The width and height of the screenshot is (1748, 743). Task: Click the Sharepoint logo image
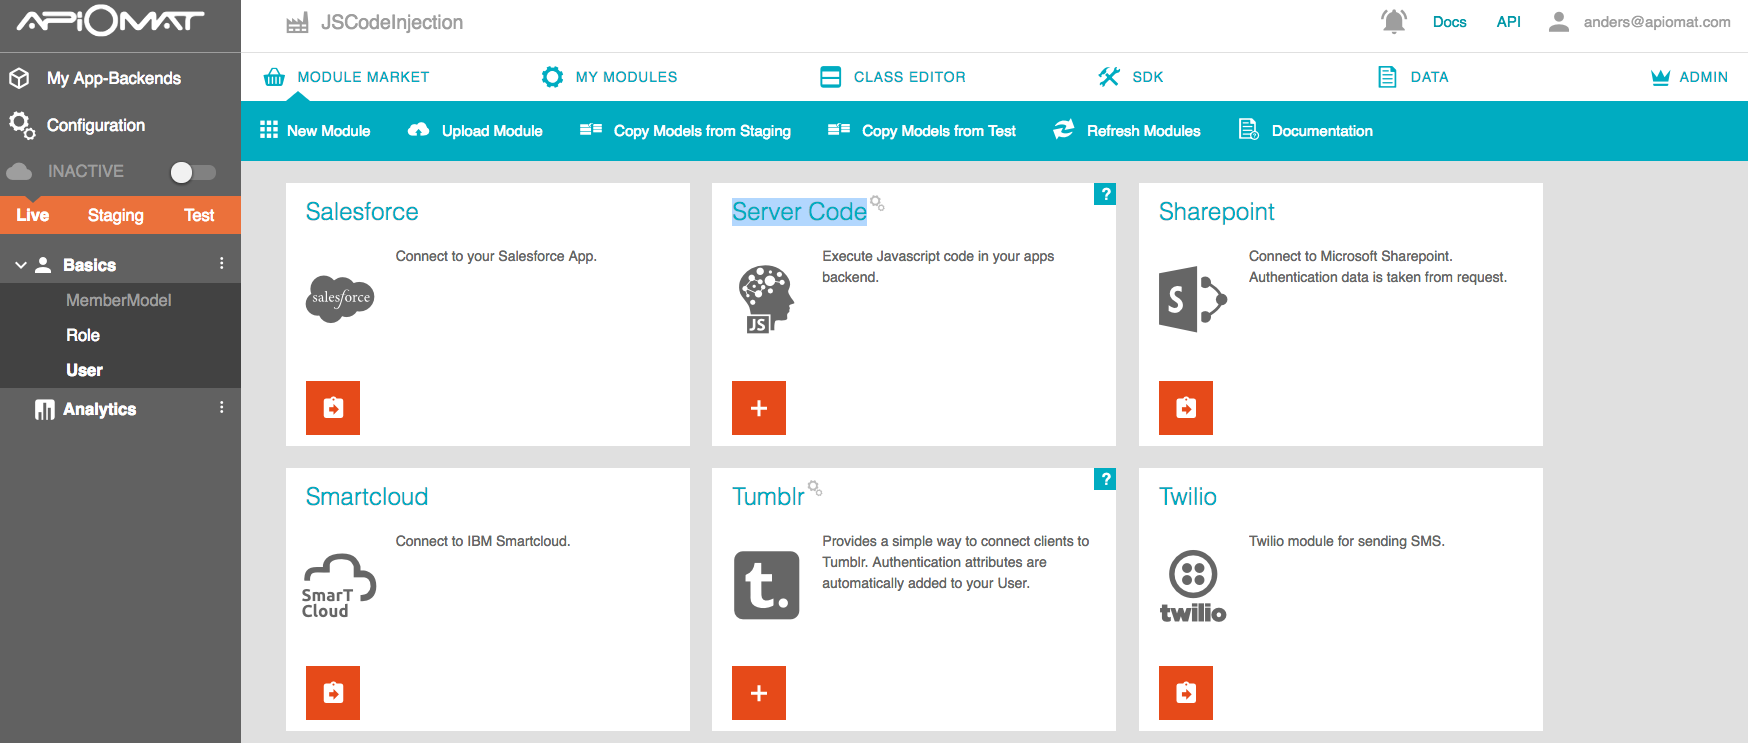click(1193, 299)
